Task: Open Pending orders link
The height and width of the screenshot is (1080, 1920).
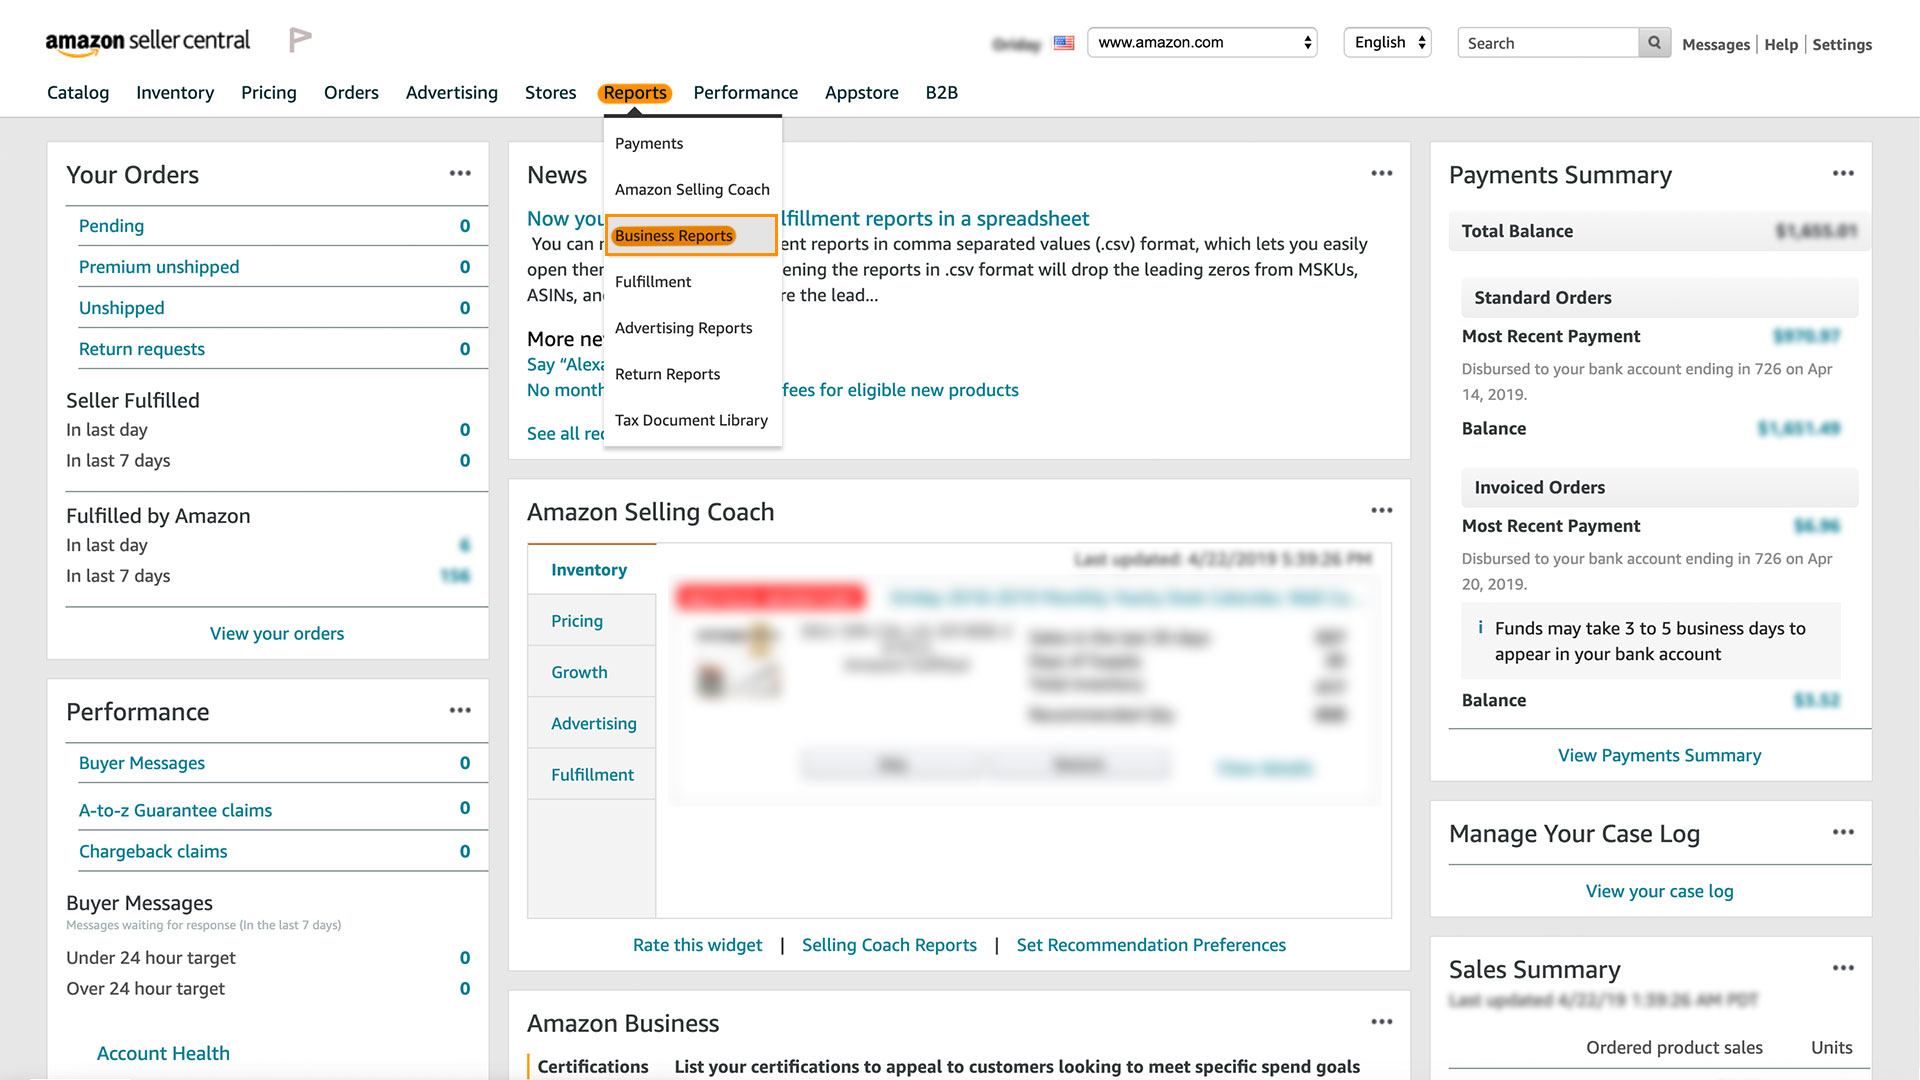Action: [x=111, y=226]
